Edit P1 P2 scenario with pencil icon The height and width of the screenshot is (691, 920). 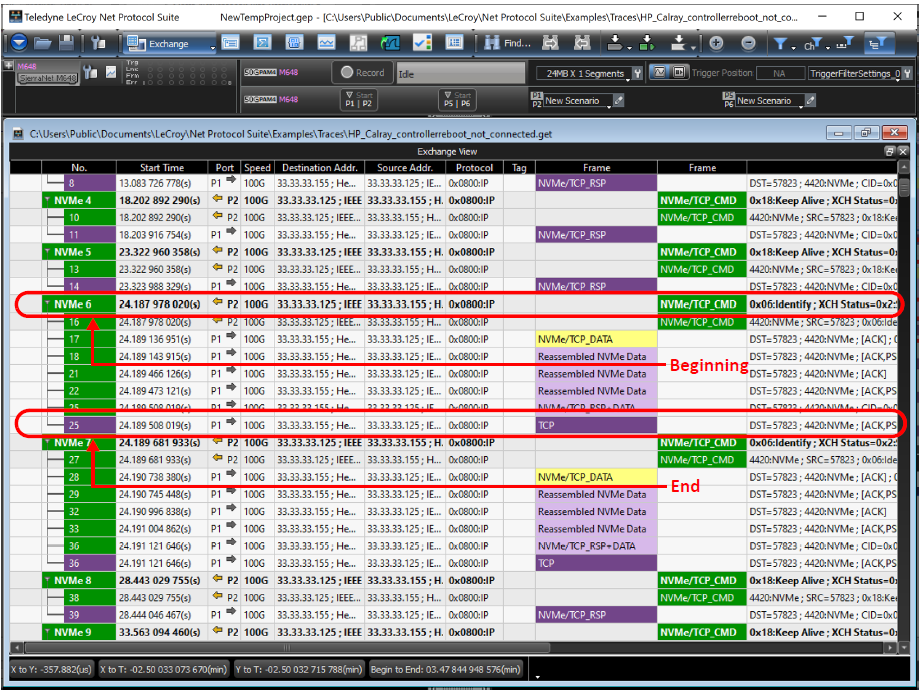pyautogui.click(x=618, y=100)
